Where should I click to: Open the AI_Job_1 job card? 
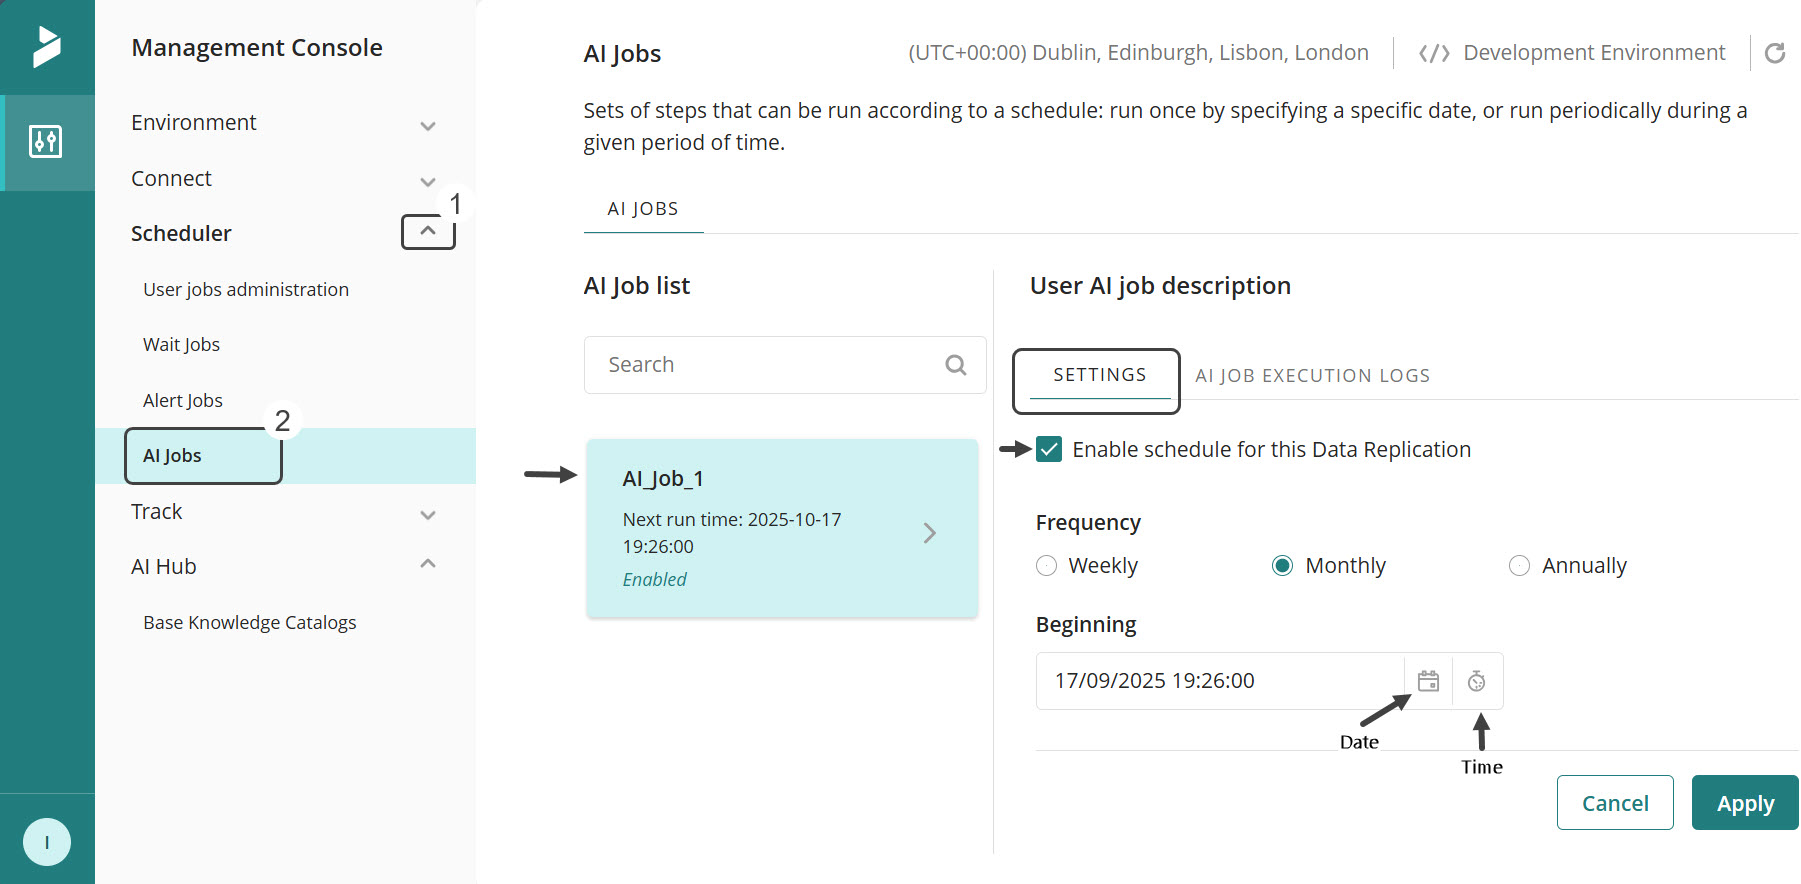tap(781, 529)
